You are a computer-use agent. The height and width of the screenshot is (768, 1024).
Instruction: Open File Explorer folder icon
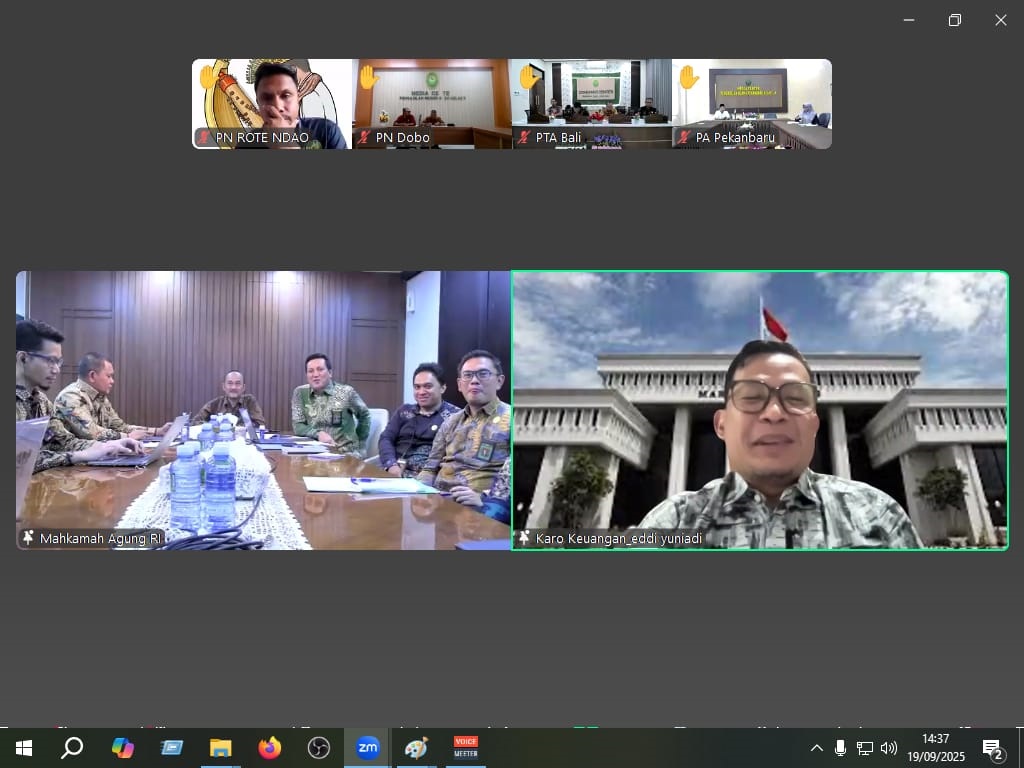coord(220,748)
